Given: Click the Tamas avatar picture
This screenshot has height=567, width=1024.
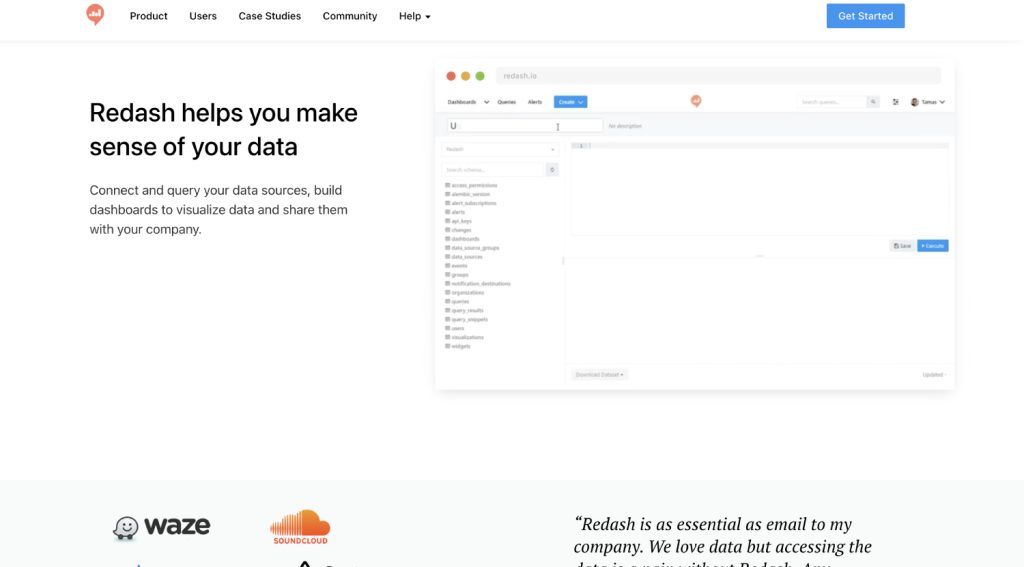Looking at the screenshot, I should 915,102.
